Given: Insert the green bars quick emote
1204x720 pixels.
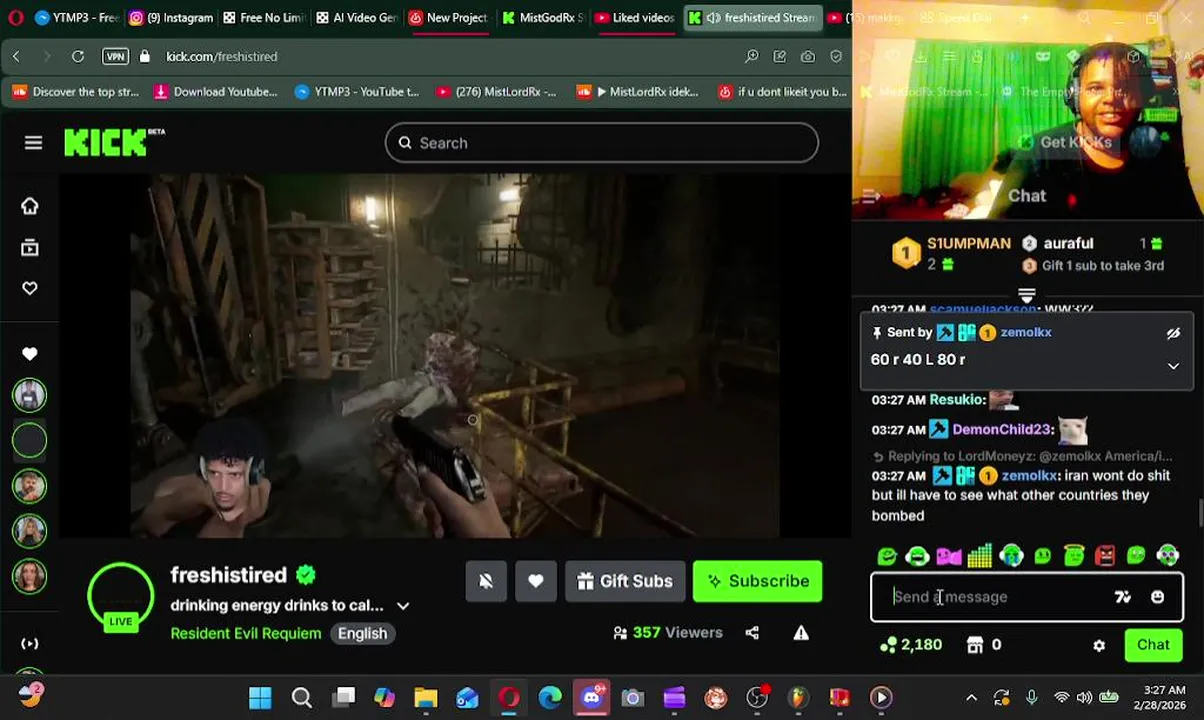Looking at the screenshot, I should point(980,556).
